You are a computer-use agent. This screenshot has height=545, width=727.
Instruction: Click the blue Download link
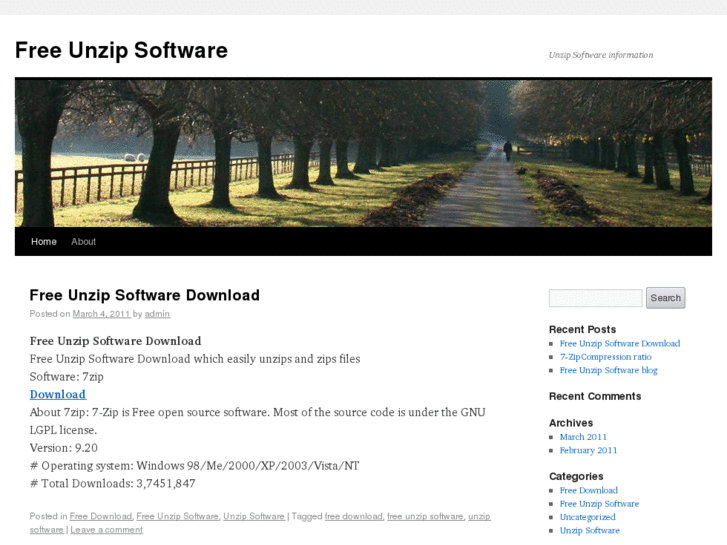click(x=58, y=394)
